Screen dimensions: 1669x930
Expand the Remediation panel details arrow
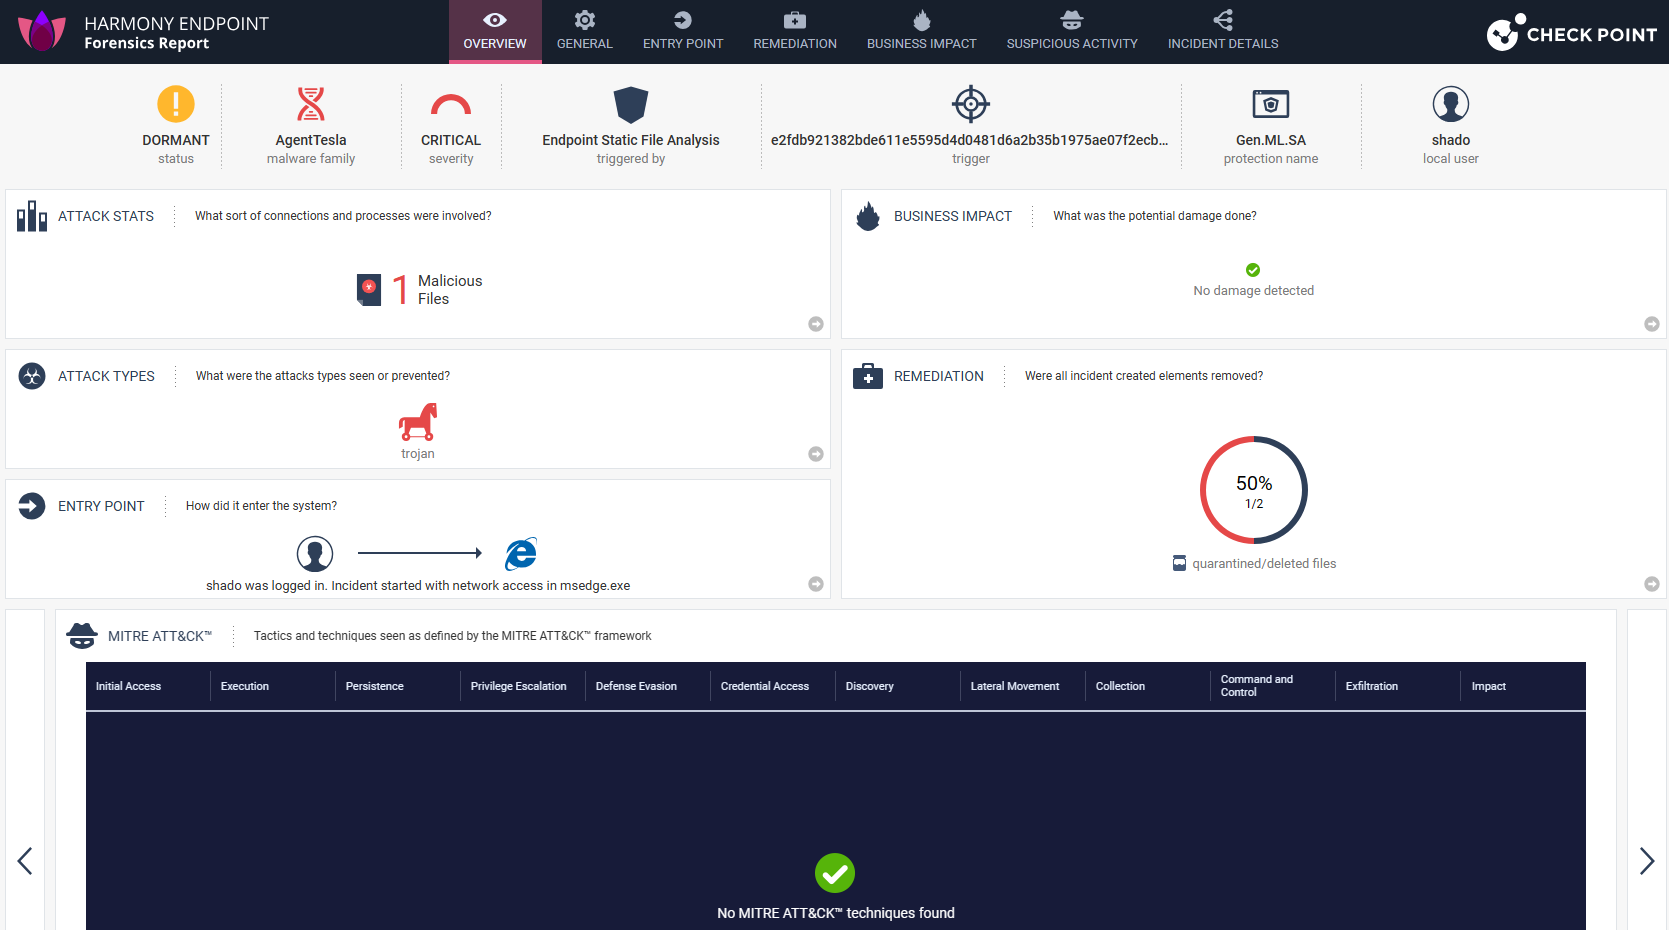point(1652,584)
